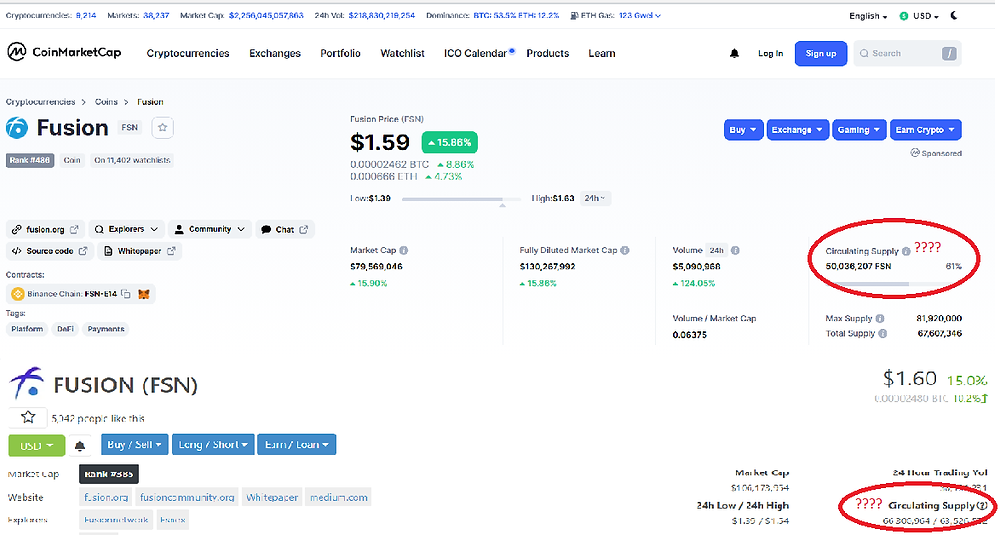The height and width of the screenshot is (535, 1000).
Task: Open the Earn Crypto dropdown button
Action: click(x=925, y=130)
